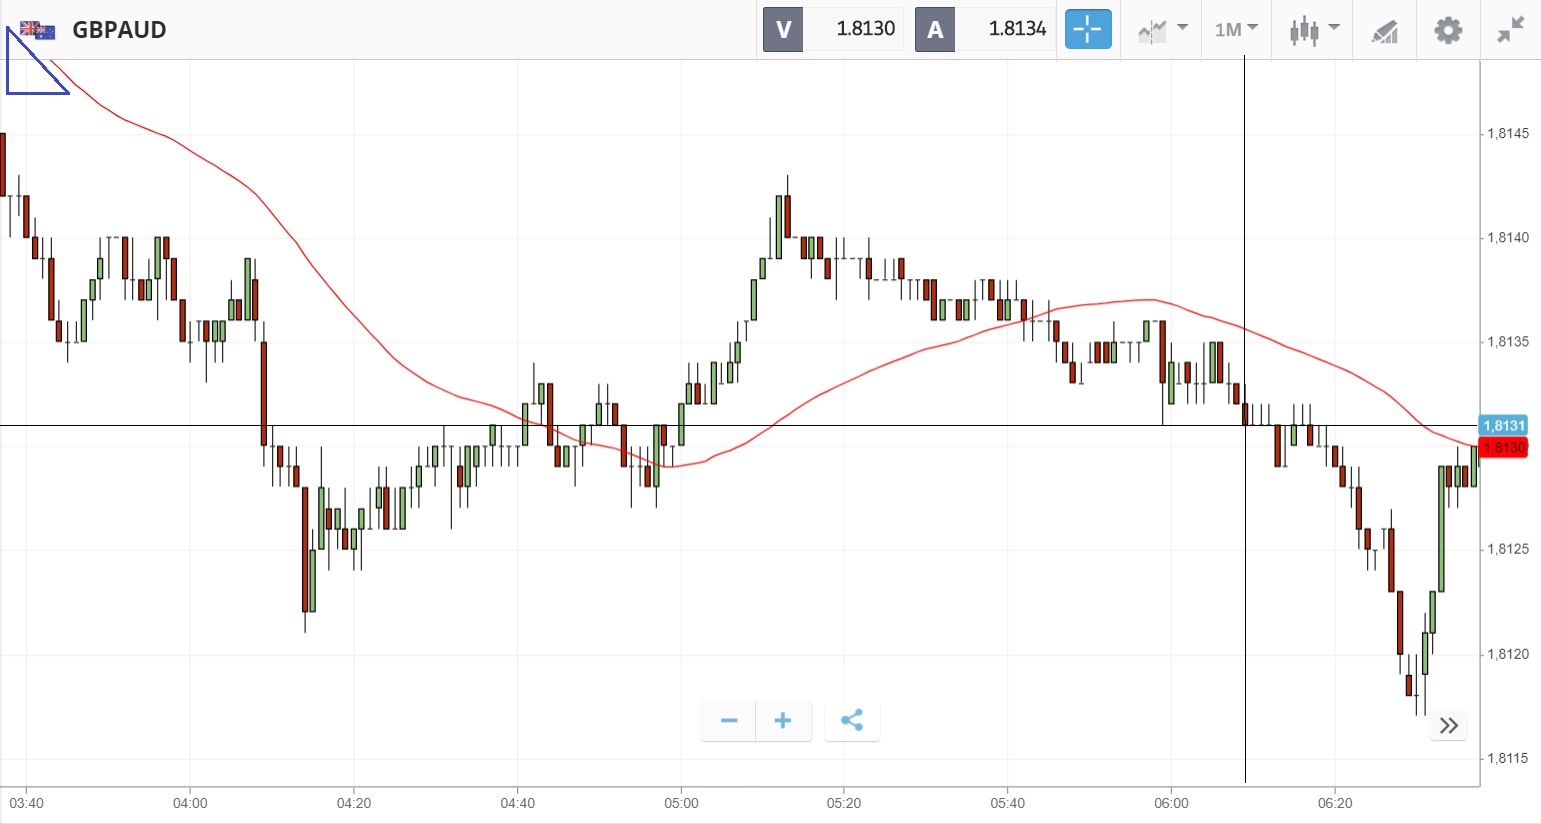Click the A buy button

point(935,30)
